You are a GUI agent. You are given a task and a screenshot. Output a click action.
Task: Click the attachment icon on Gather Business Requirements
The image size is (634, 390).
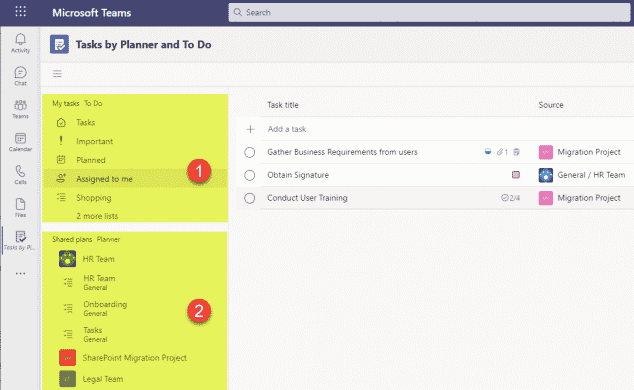(x=502, y=152)
